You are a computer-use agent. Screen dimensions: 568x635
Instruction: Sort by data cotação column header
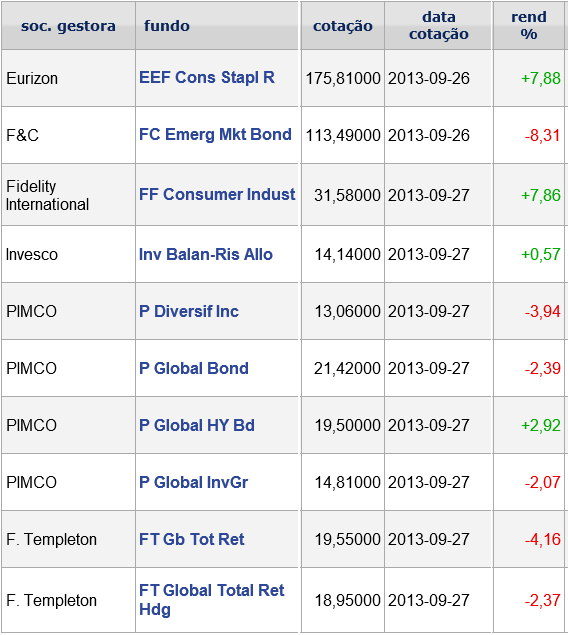[438, 26]
